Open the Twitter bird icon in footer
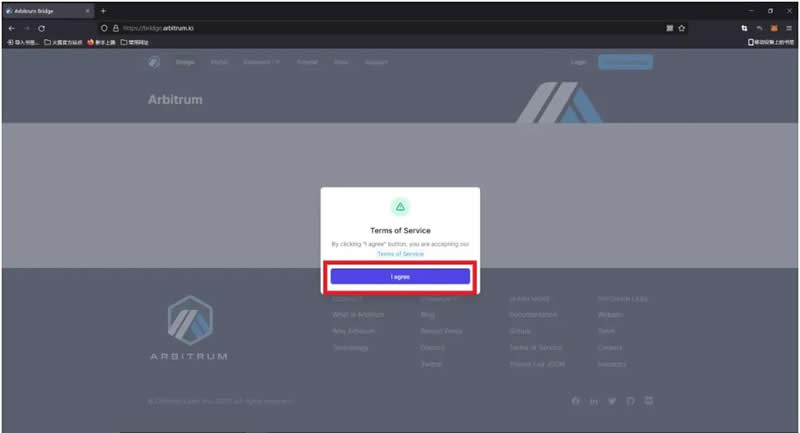The height and width of the screenshot is (433, 800). 612,401
